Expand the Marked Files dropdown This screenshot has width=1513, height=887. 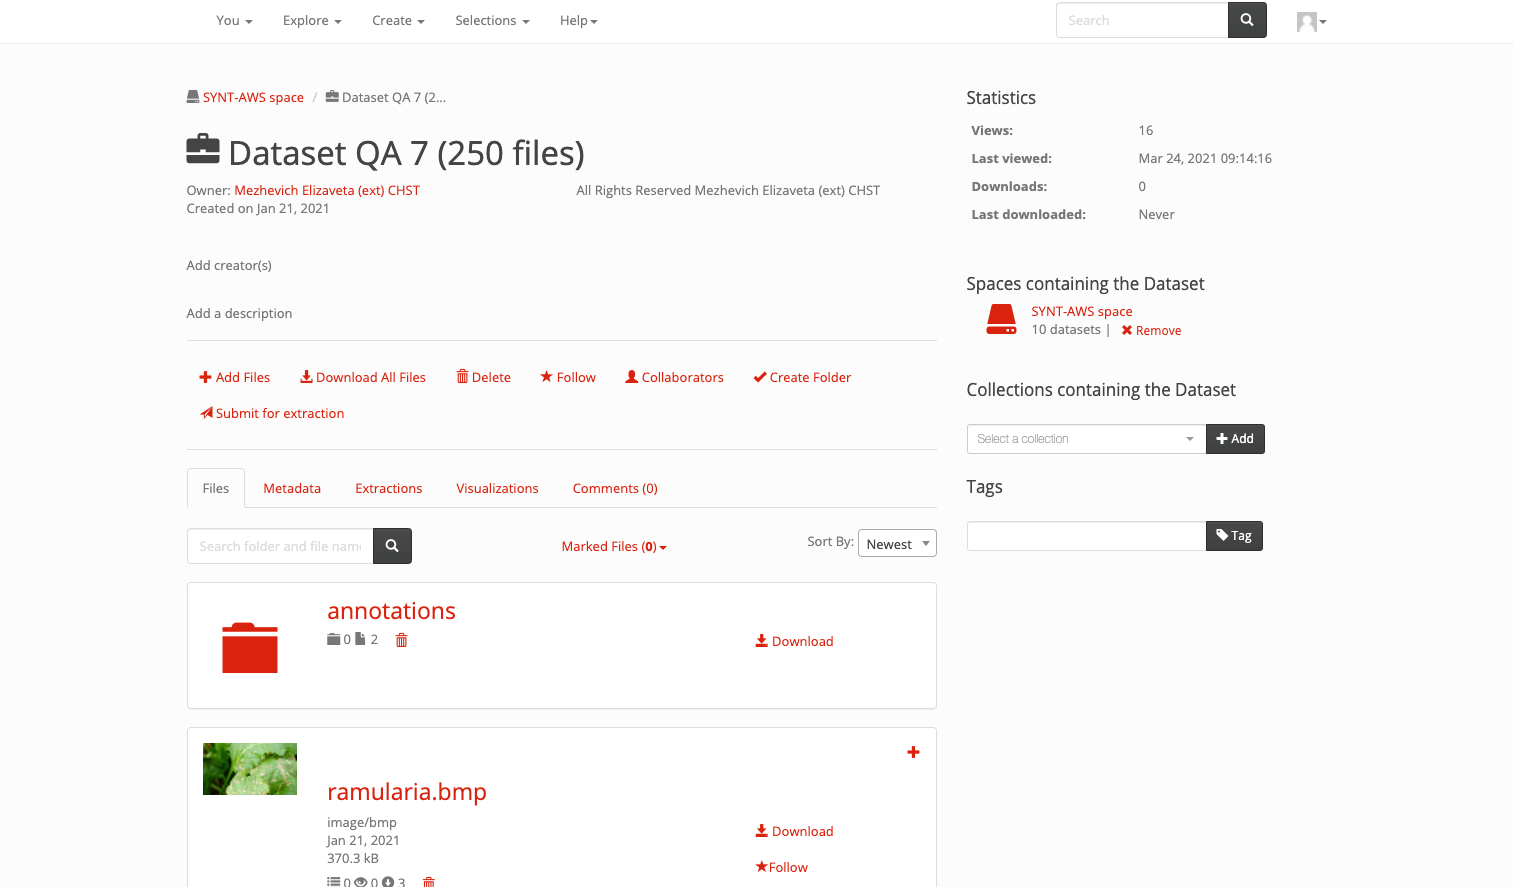tap(614, 546)
